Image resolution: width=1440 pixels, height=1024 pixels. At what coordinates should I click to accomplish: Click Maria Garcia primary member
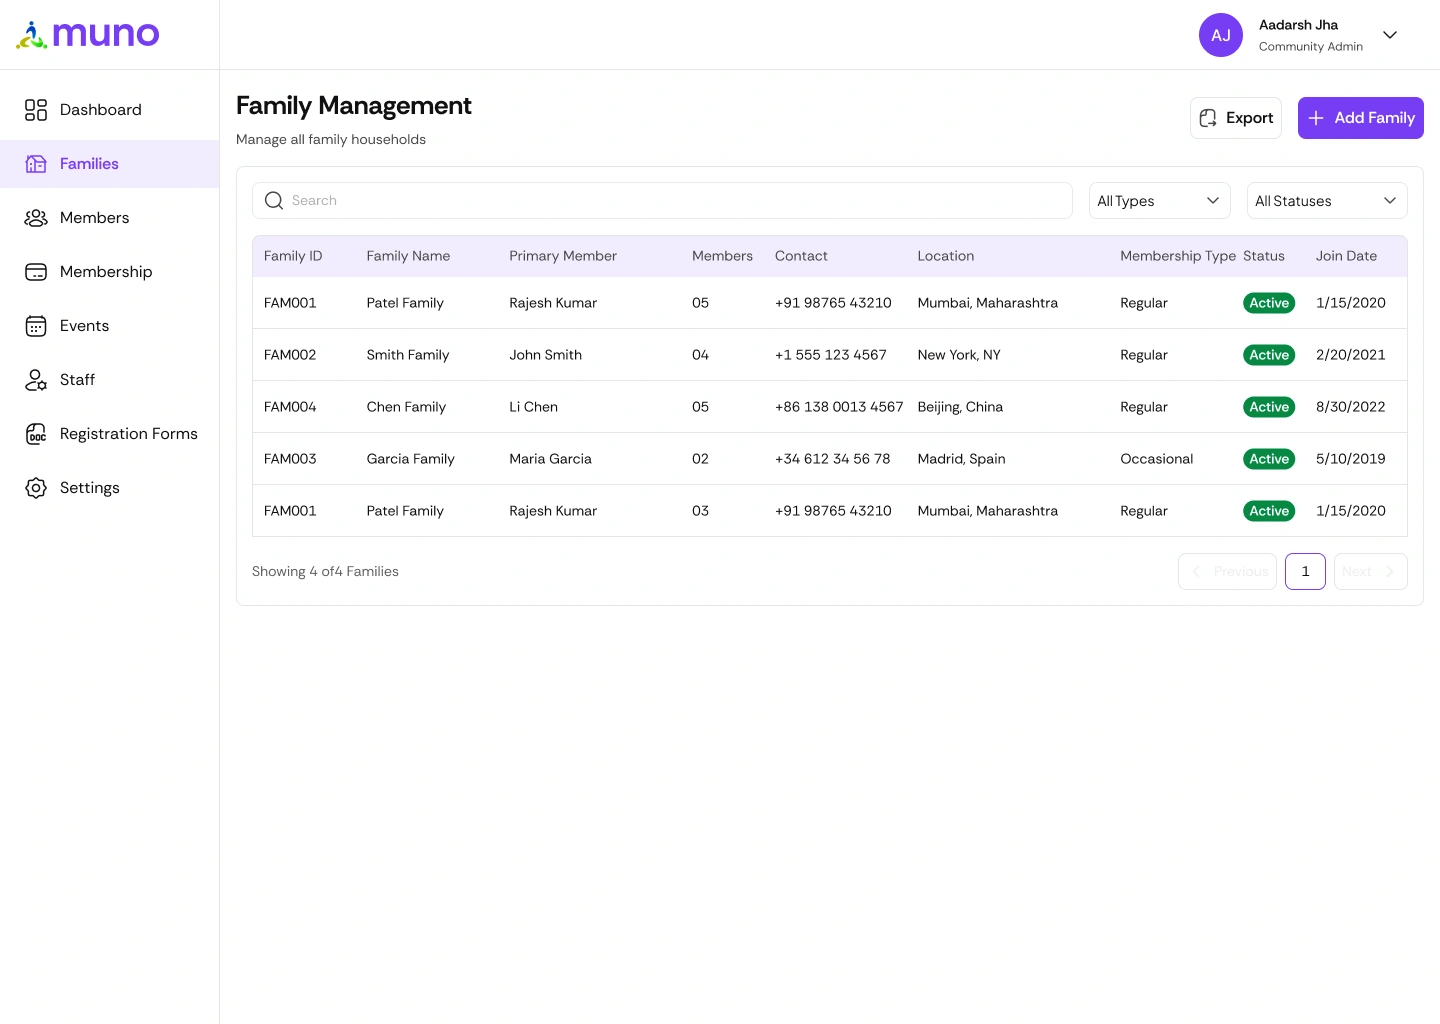(550, 459)
